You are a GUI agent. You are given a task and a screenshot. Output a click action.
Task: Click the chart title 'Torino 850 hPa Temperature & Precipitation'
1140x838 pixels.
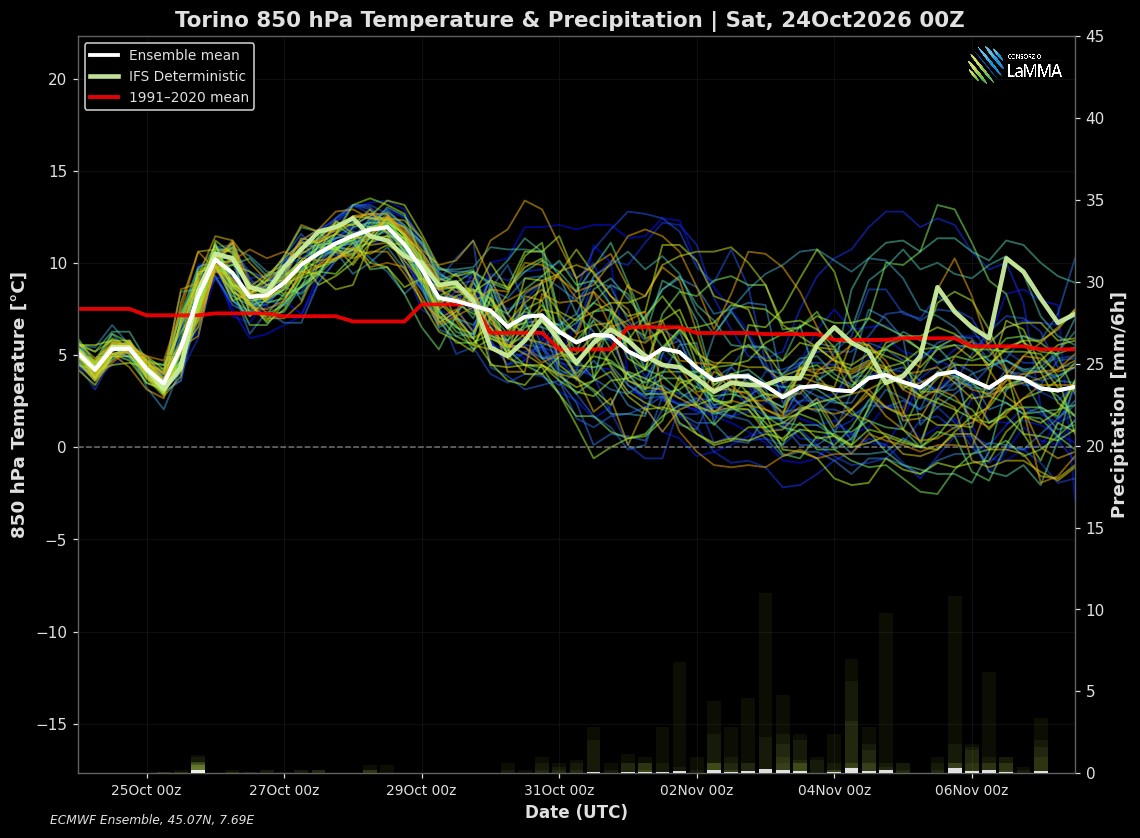click(x=438, y=20)
